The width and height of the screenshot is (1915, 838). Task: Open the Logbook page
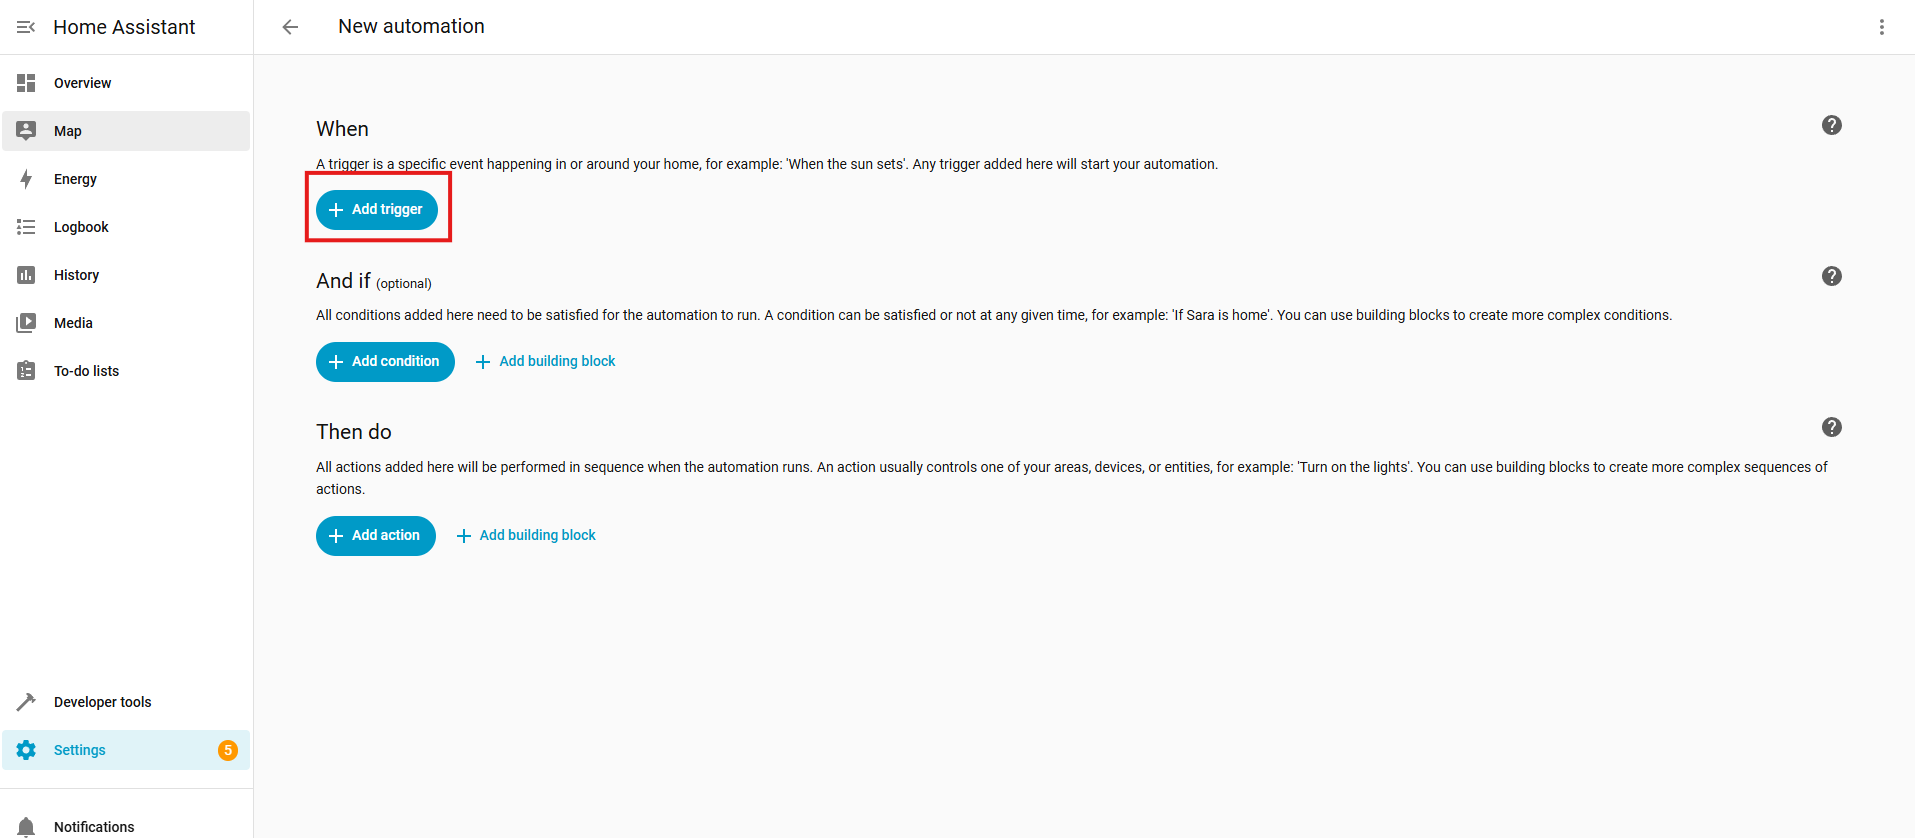point(81,227)
